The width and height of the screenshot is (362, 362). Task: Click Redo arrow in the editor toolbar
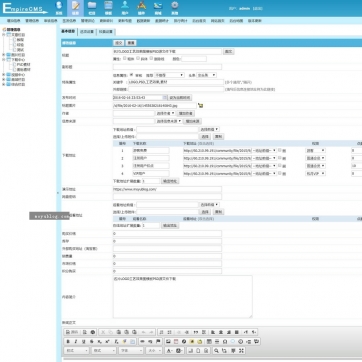point(151,332)
